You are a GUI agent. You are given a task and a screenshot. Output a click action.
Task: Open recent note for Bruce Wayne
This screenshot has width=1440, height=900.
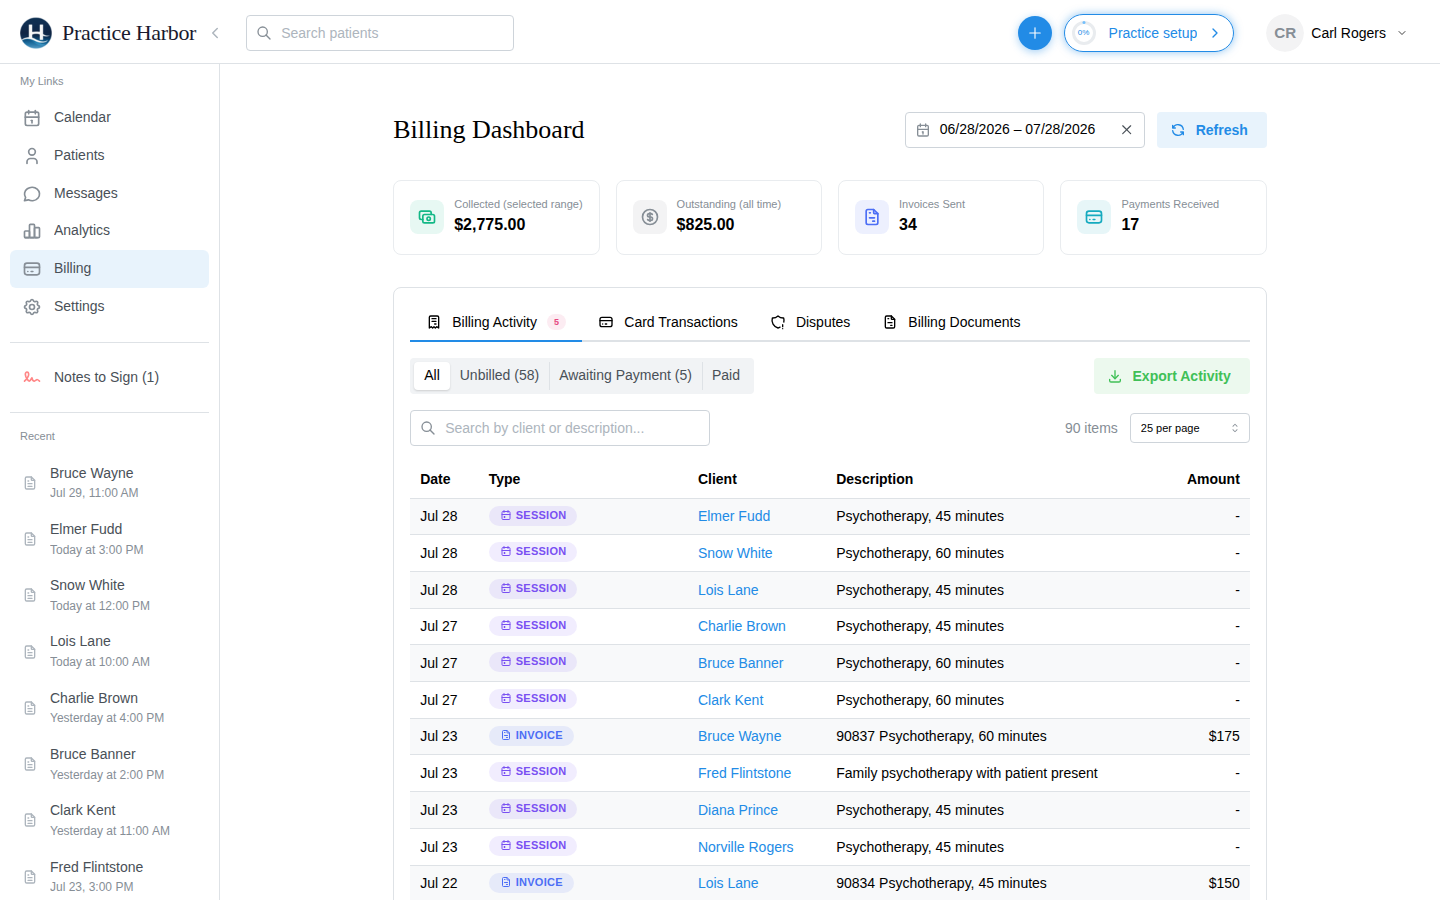click(109, 483)
